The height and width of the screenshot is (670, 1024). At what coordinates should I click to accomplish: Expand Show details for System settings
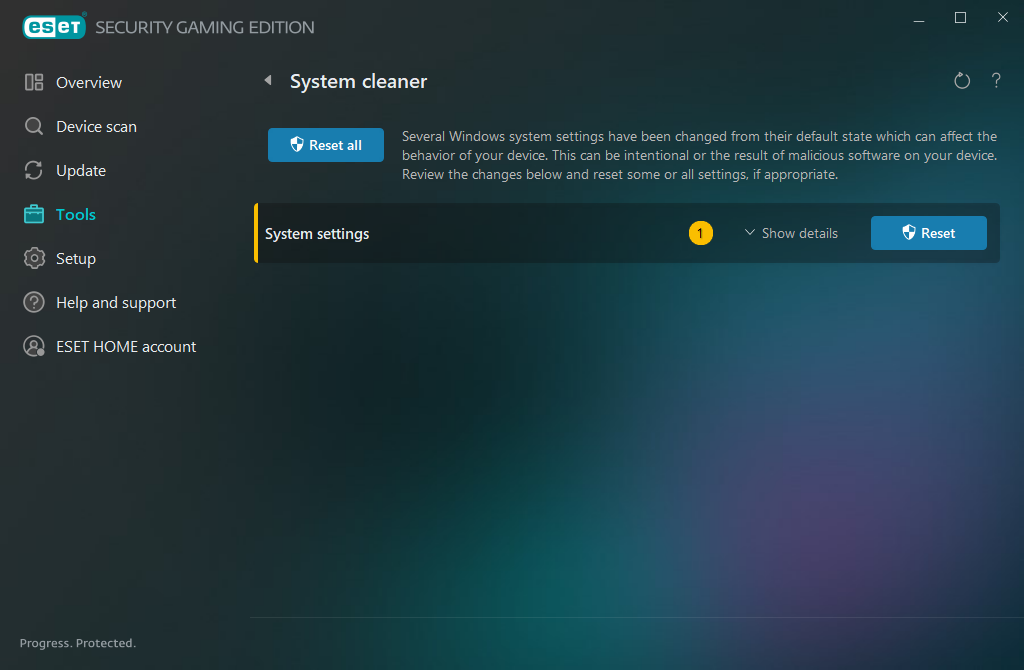(791, 233)
